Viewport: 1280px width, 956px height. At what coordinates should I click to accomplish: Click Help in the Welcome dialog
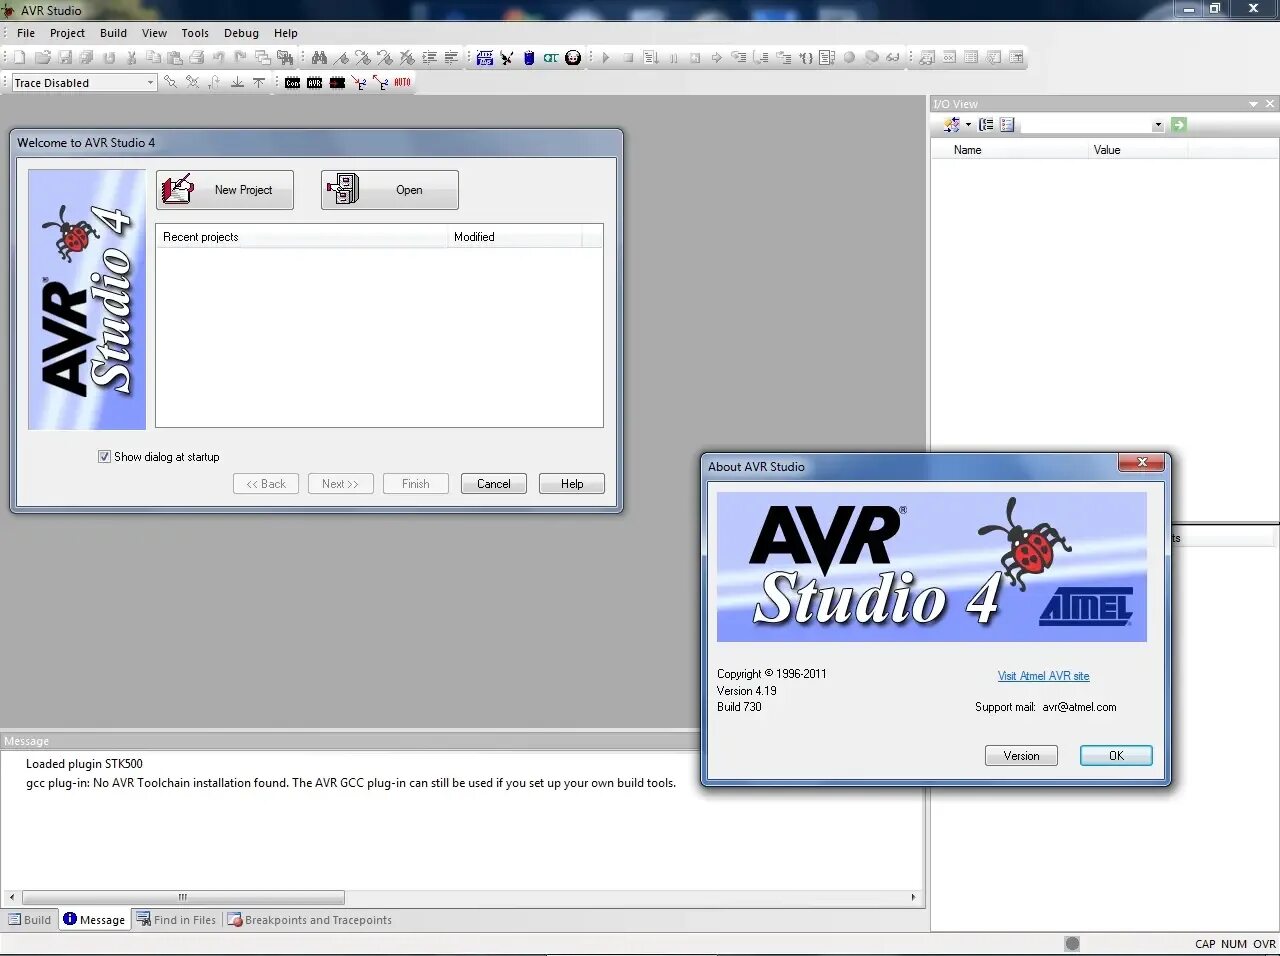coord(572,484)
